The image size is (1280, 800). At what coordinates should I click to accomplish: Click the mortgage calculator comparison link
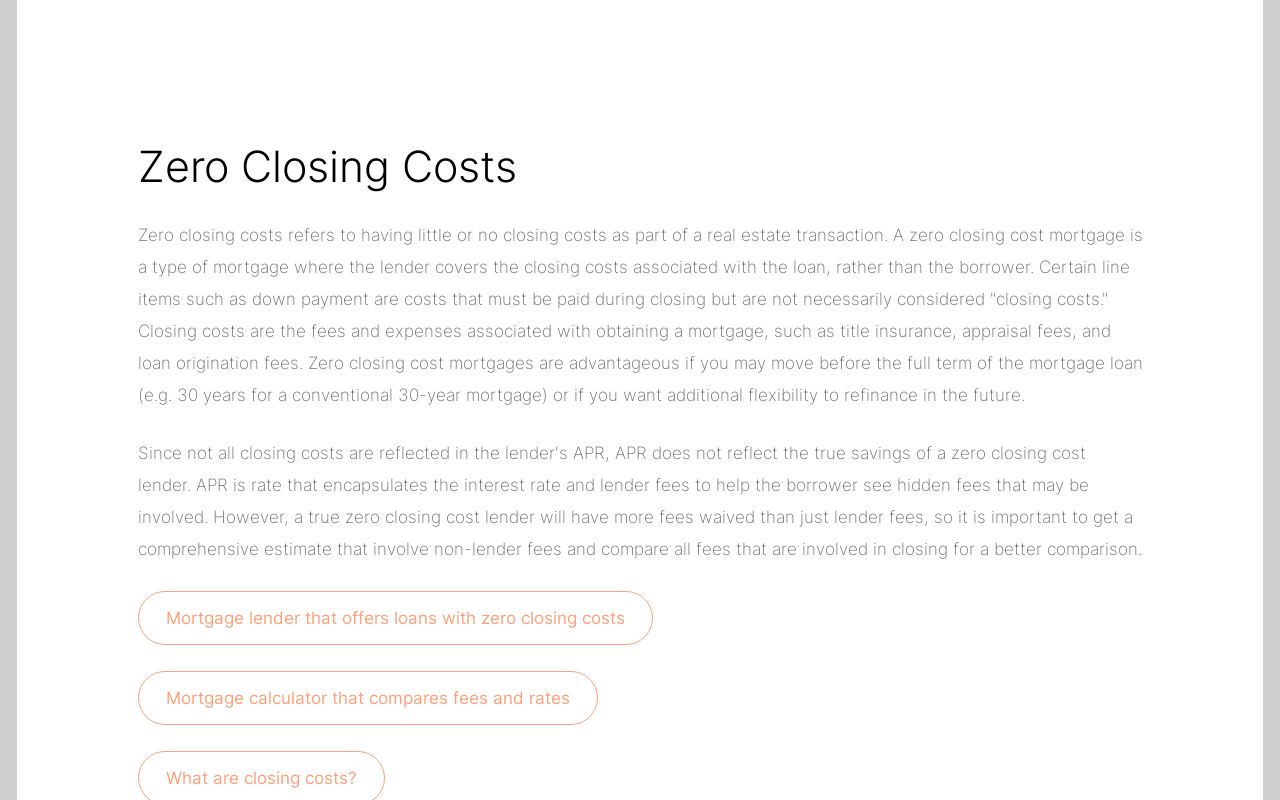coord(368,698)
